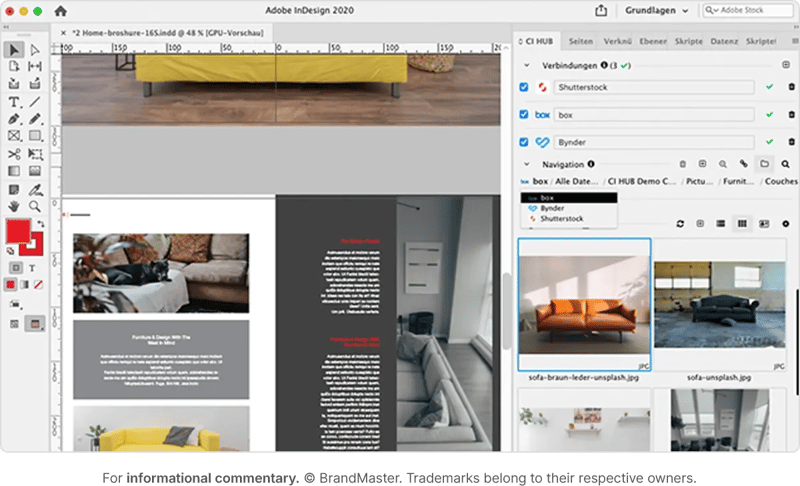Uncheck the Bynder connection checkbox
Viewport: 800px width, 486px height.
click(x=523, y=142)
